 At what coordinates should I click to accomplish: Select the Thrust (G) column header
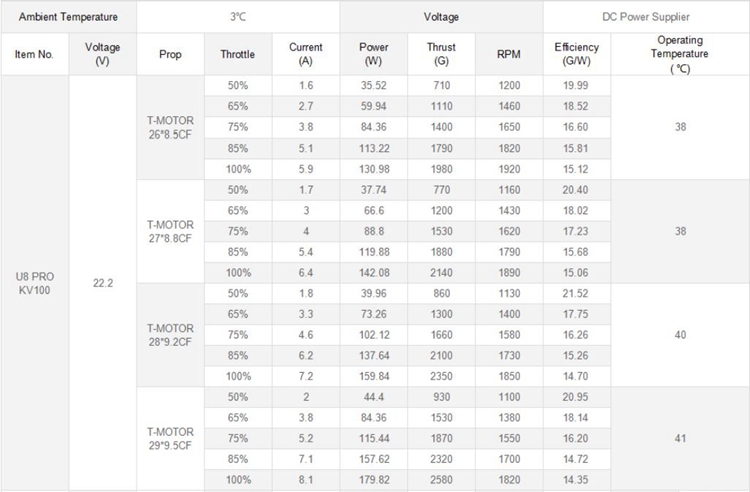pyautogui.click(x=441, y=54)
